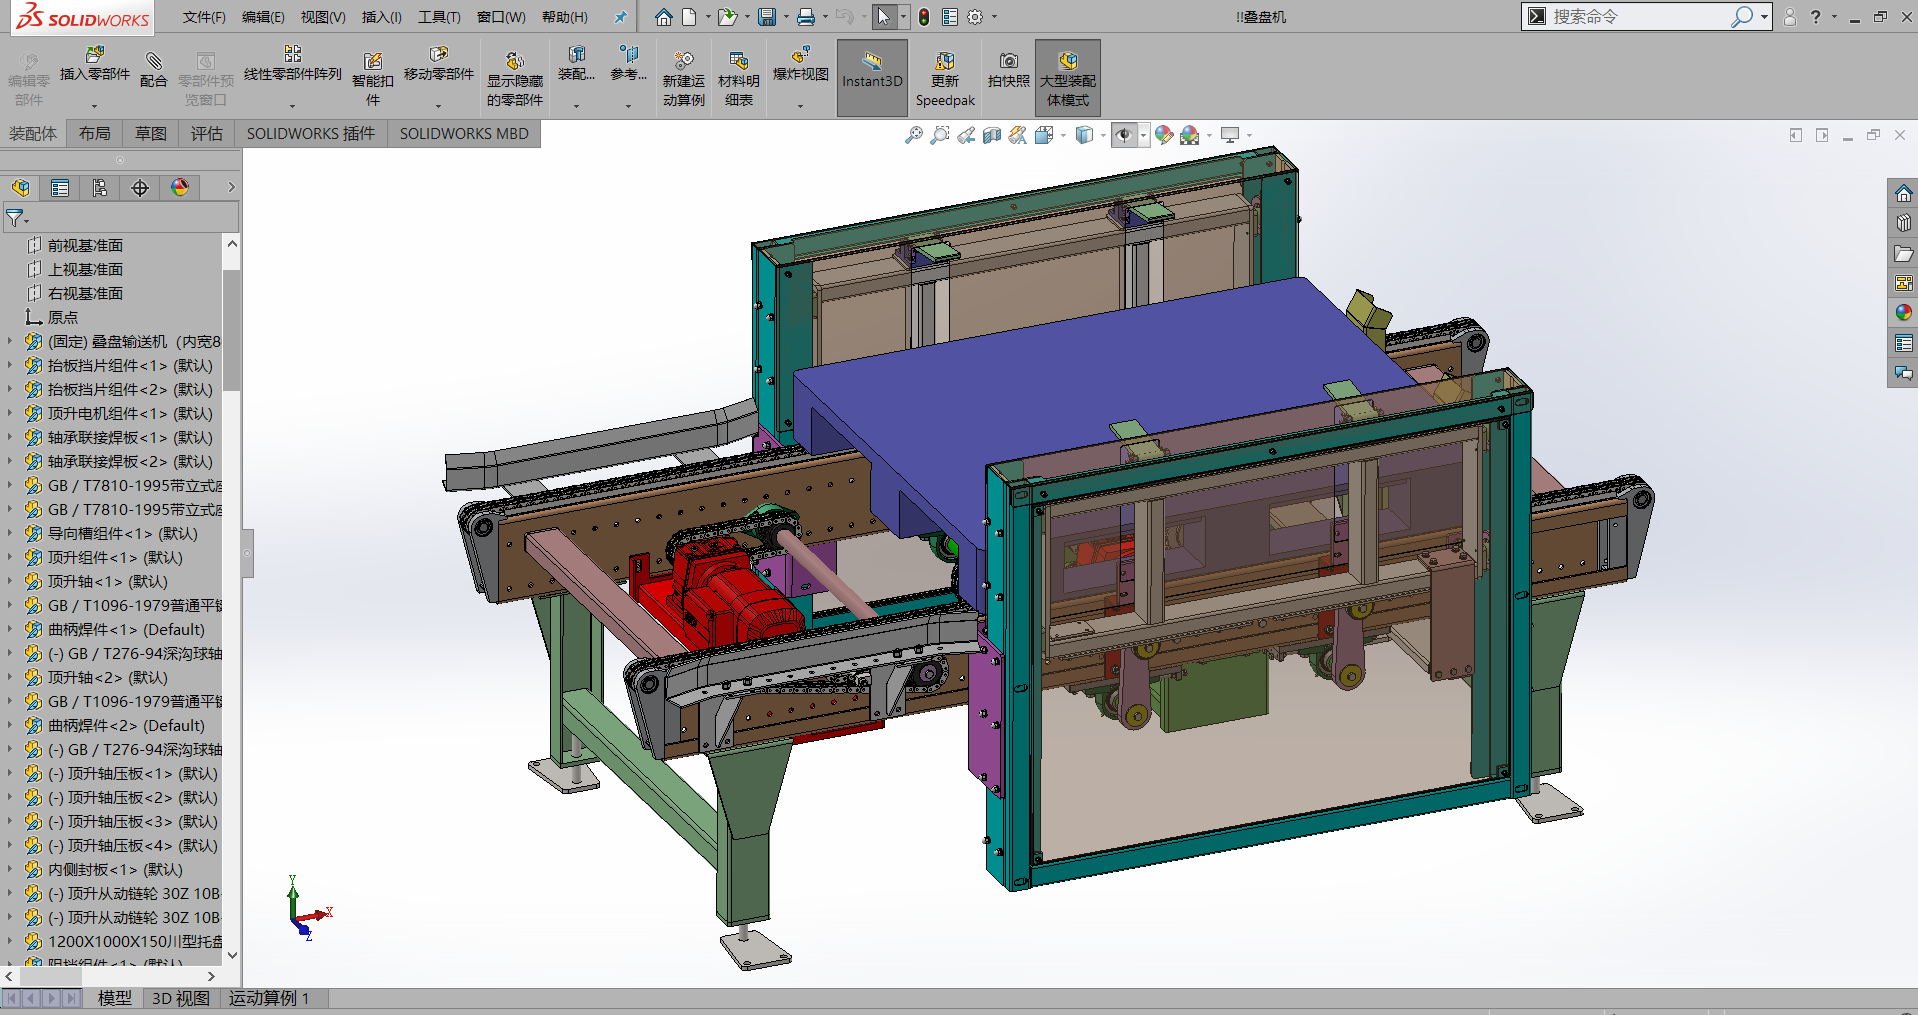
Task: Open the Design Library in the task pane
Action: [x=1903, y=223]
